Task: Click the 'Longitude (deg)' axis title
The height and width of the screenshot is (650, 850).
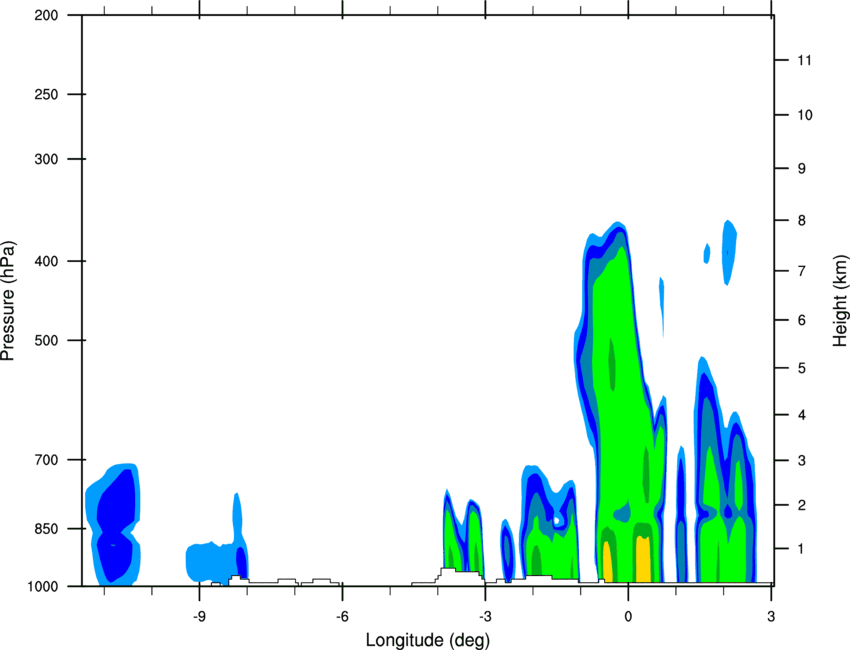Action: pos(428,640)
